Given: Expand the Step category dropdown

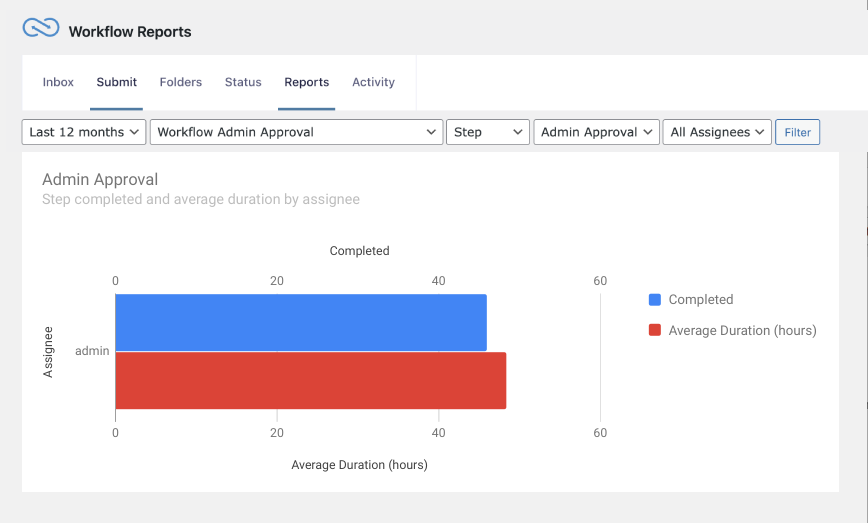Looking at the screenshot, I should coord(488,132).
